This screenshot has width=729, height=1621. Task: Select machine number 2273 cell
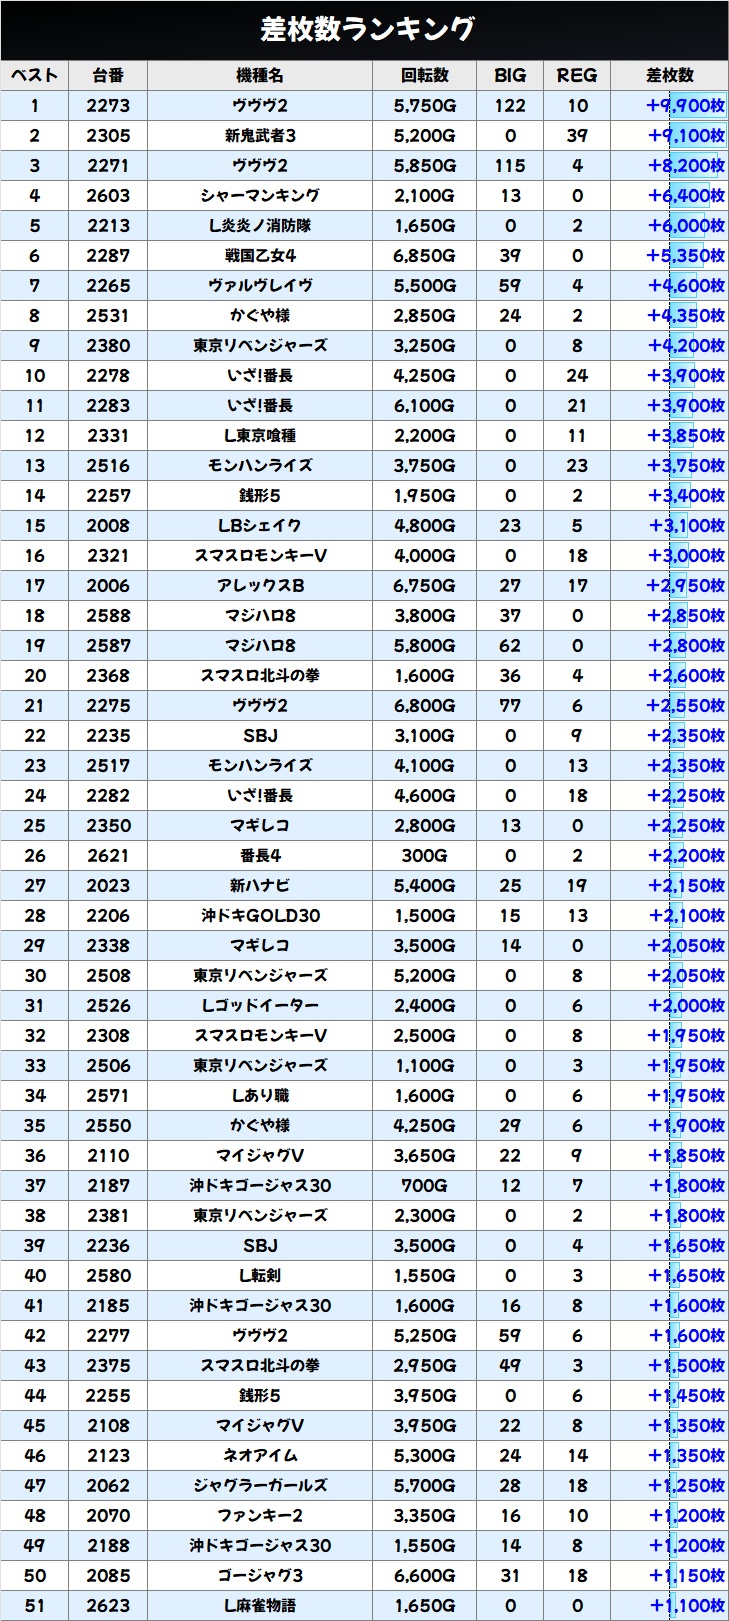tap(108, 105)
